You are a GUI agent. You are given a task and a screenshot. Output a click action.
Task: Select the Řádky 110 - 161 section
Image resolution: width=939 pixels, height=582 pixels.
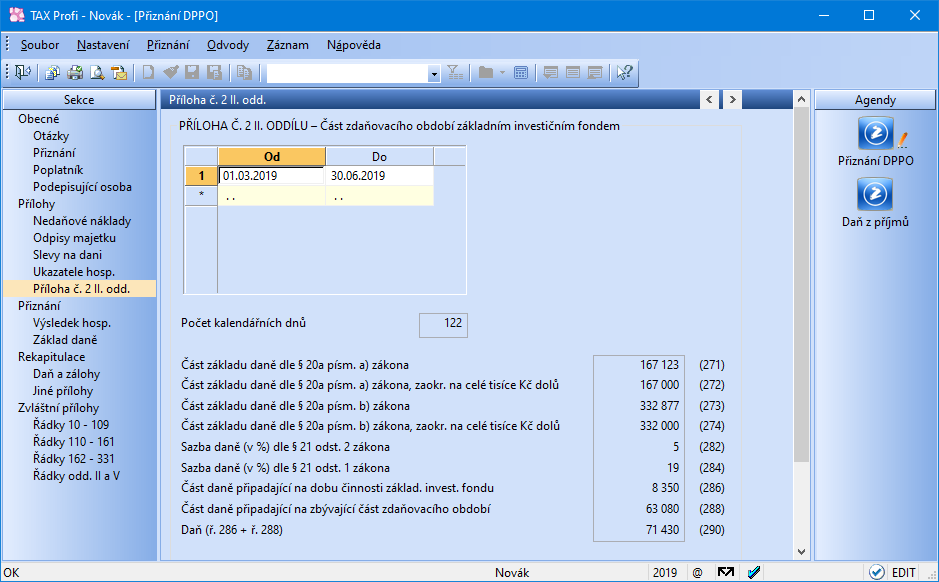click(73, 442)
